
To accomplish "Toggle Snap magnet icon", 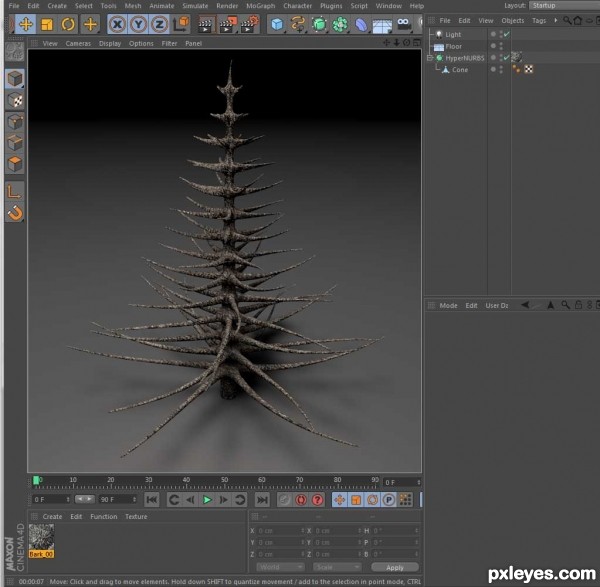I will pos(15,213).
